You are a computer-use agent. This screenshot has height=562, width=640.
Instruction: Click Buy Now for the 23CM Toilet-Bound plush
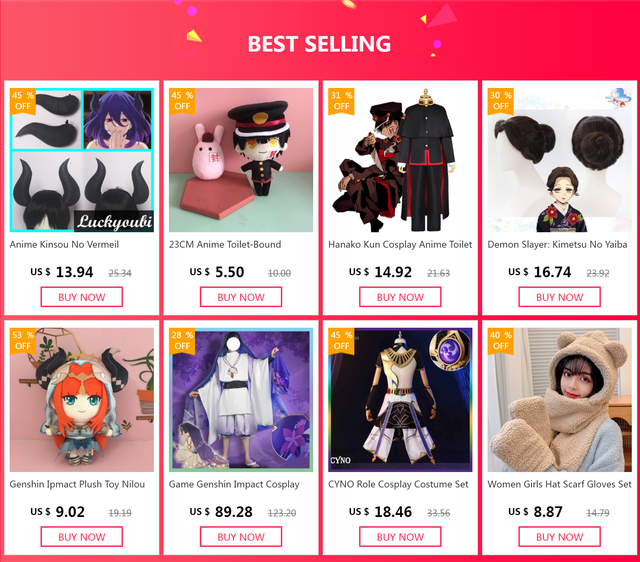tap(241, 297)
